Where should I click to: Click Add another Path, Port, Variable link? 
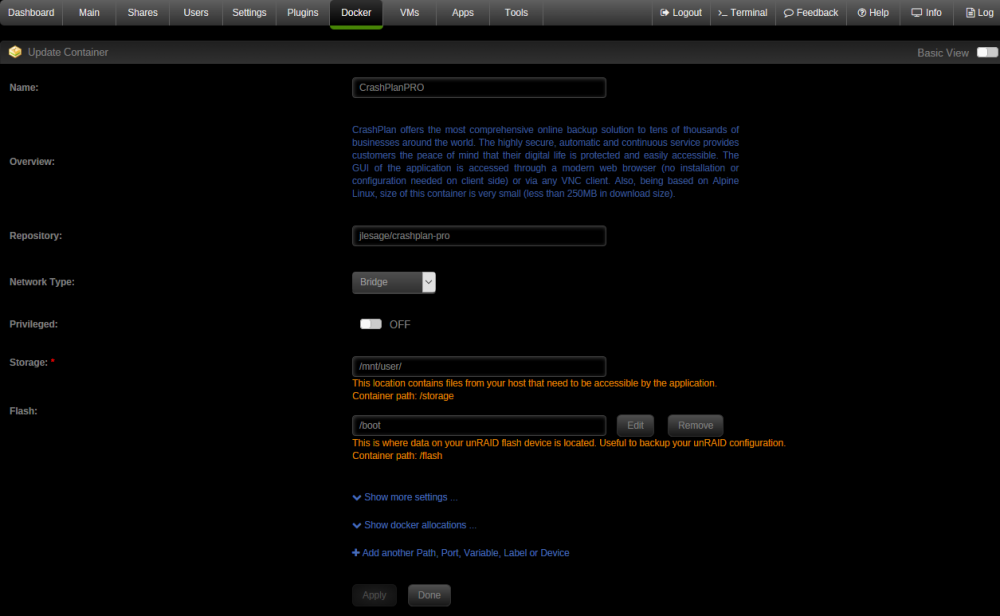466,553
